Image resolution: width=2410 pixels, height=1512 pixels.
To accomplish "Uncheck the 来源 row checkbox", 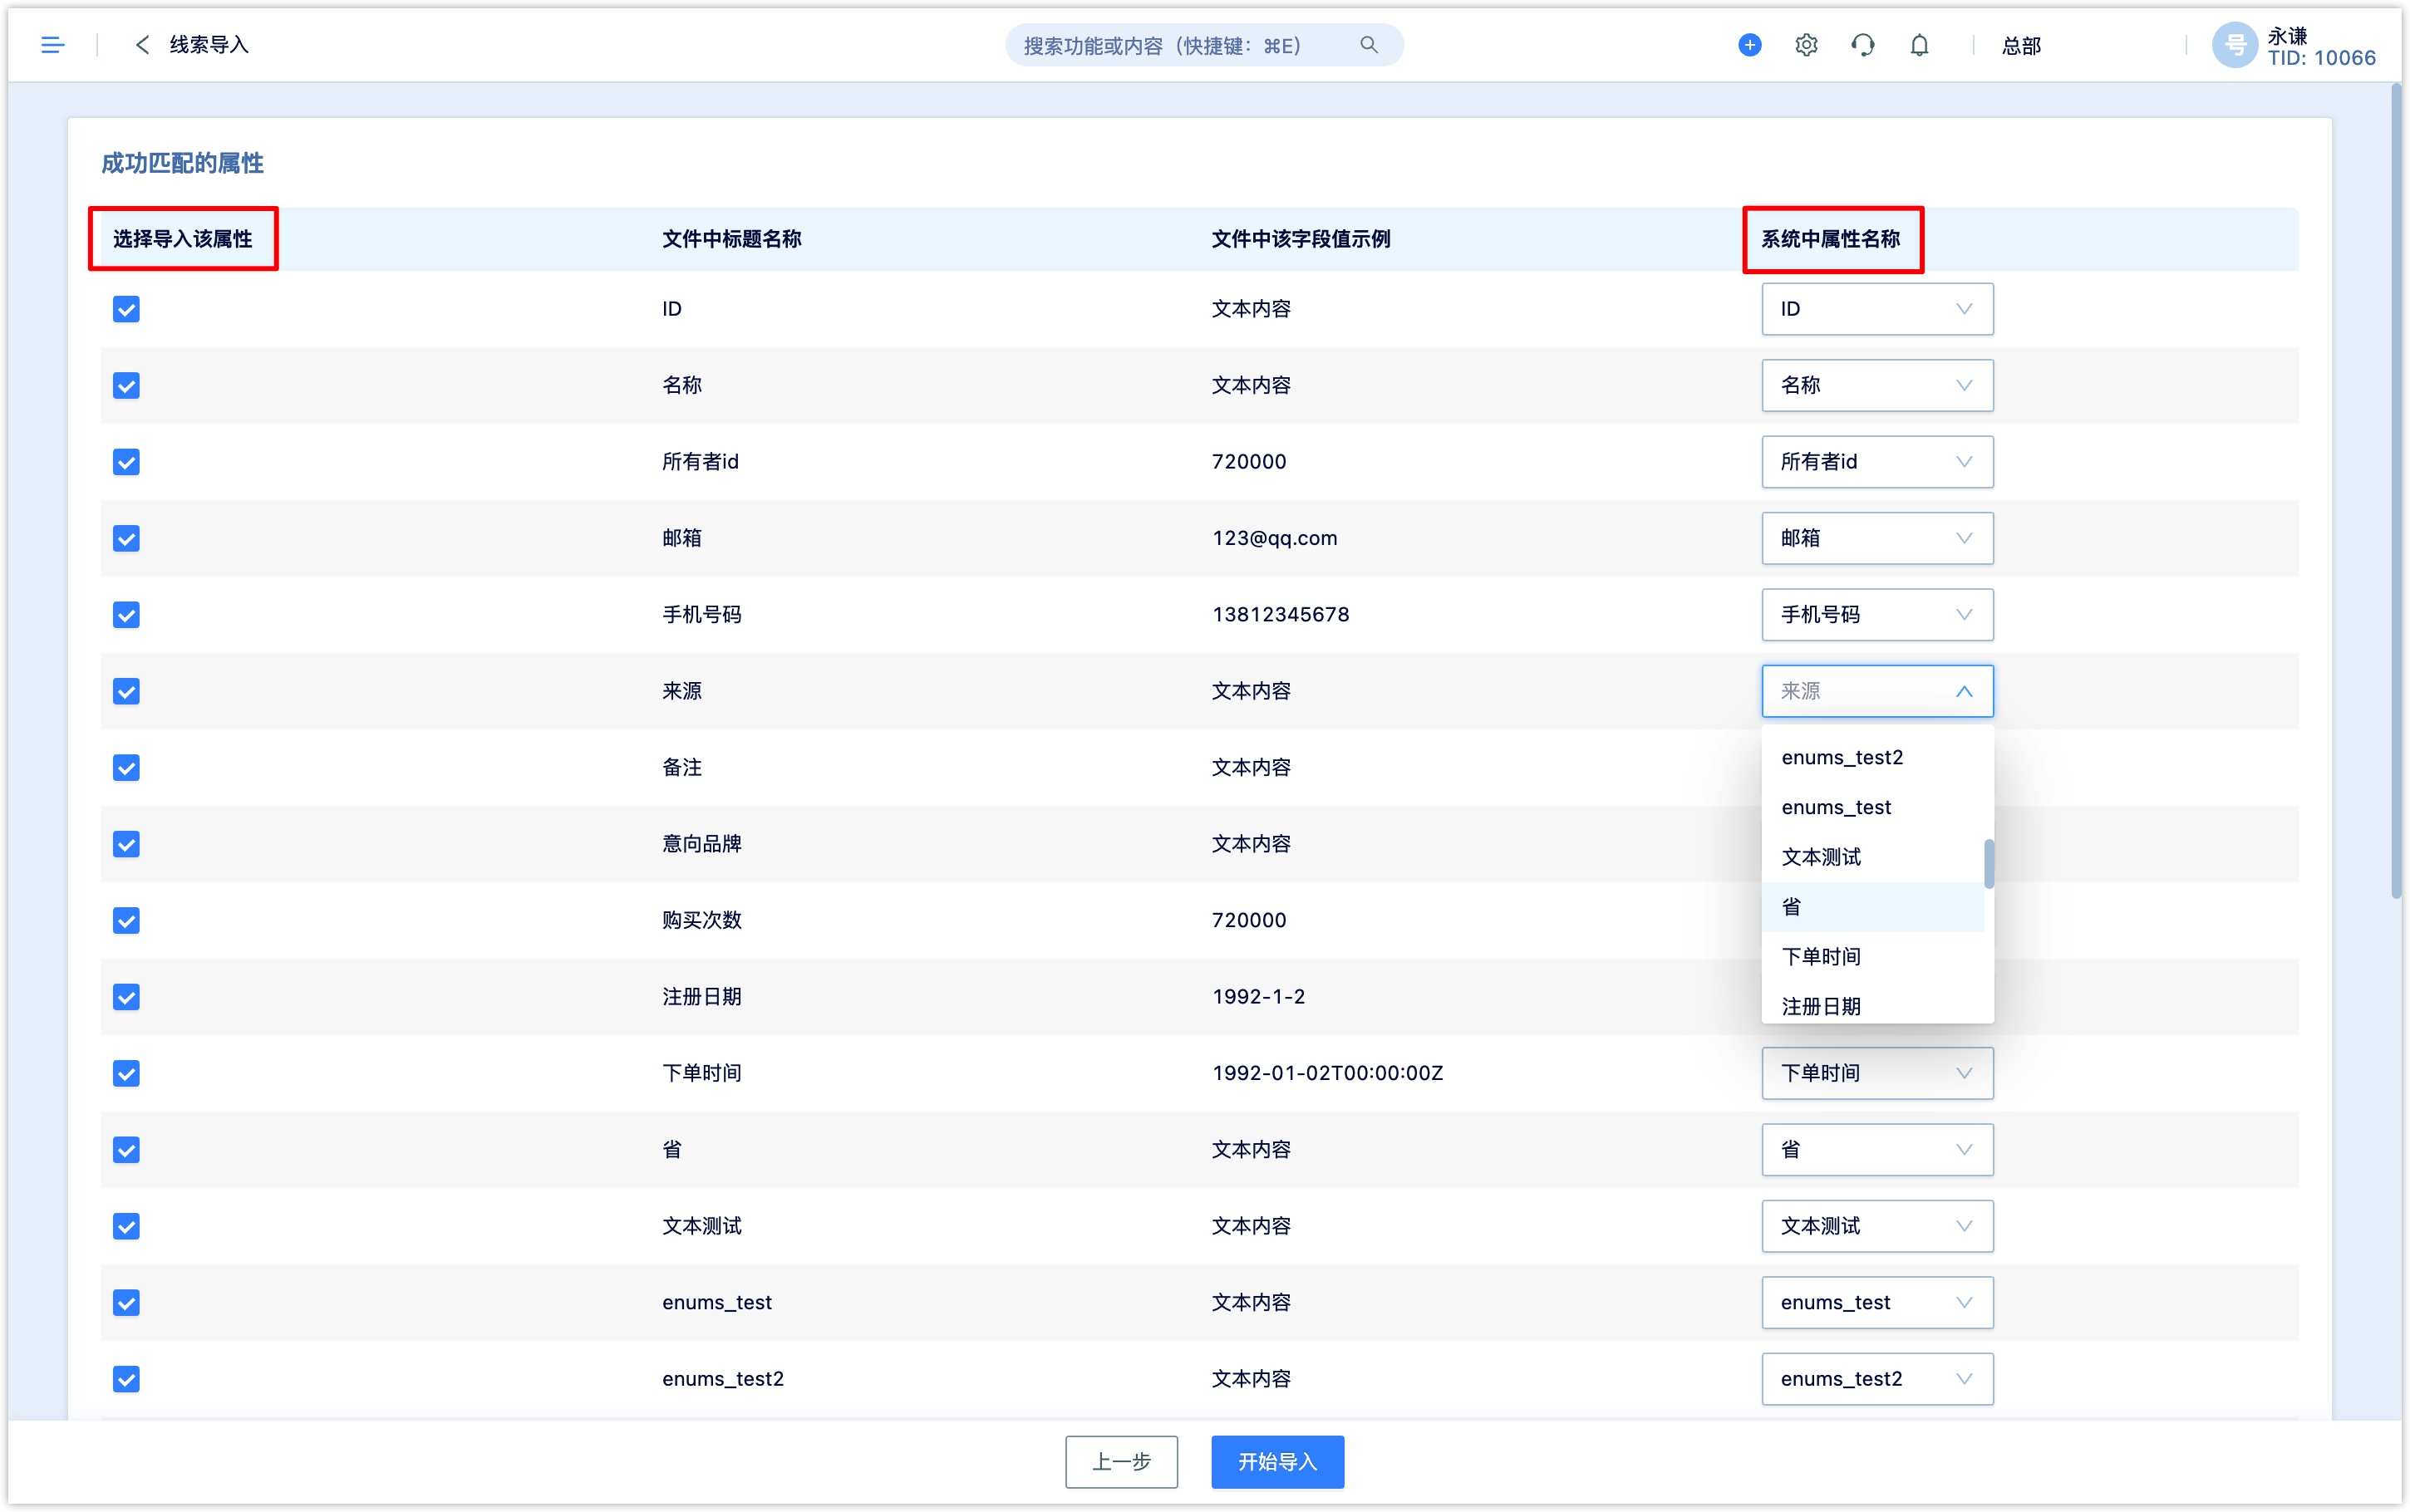I will (126, 691).
